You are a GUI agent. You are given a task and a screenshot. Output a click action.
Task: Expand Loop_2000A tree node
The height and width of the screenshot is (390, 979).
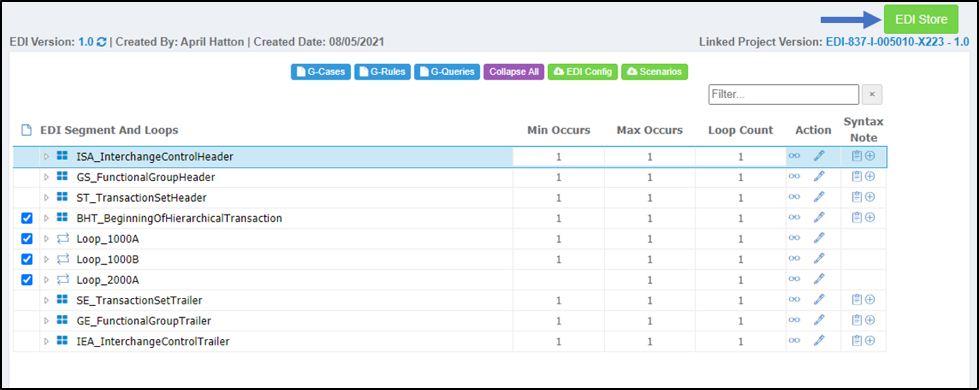click(x=46, y=280)
